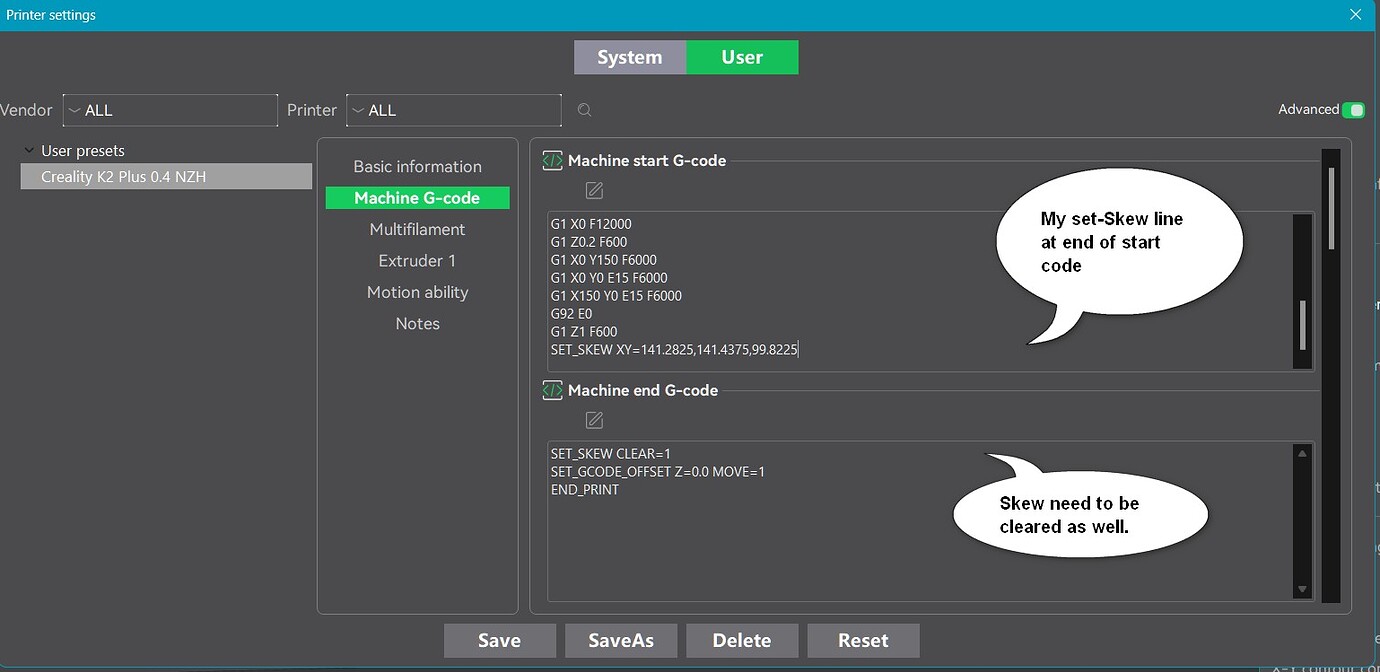Open the editor via pencil icon under end G-code
The height and width of the screenshot is (672, 1380).
click(x=594, y=420)
